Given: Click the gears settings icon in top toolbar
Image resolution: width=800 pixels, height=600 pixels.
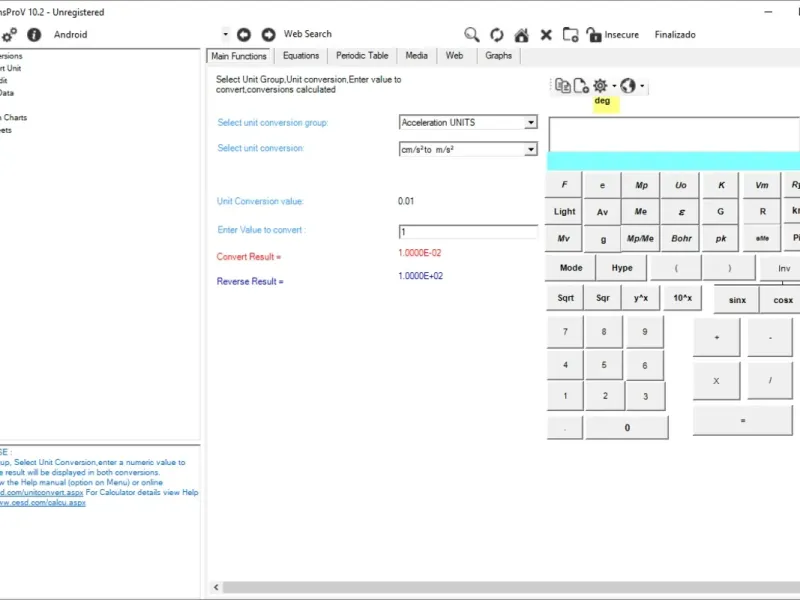Looking at the screenshot, I should pyautogui.click(x=9, y=35).
